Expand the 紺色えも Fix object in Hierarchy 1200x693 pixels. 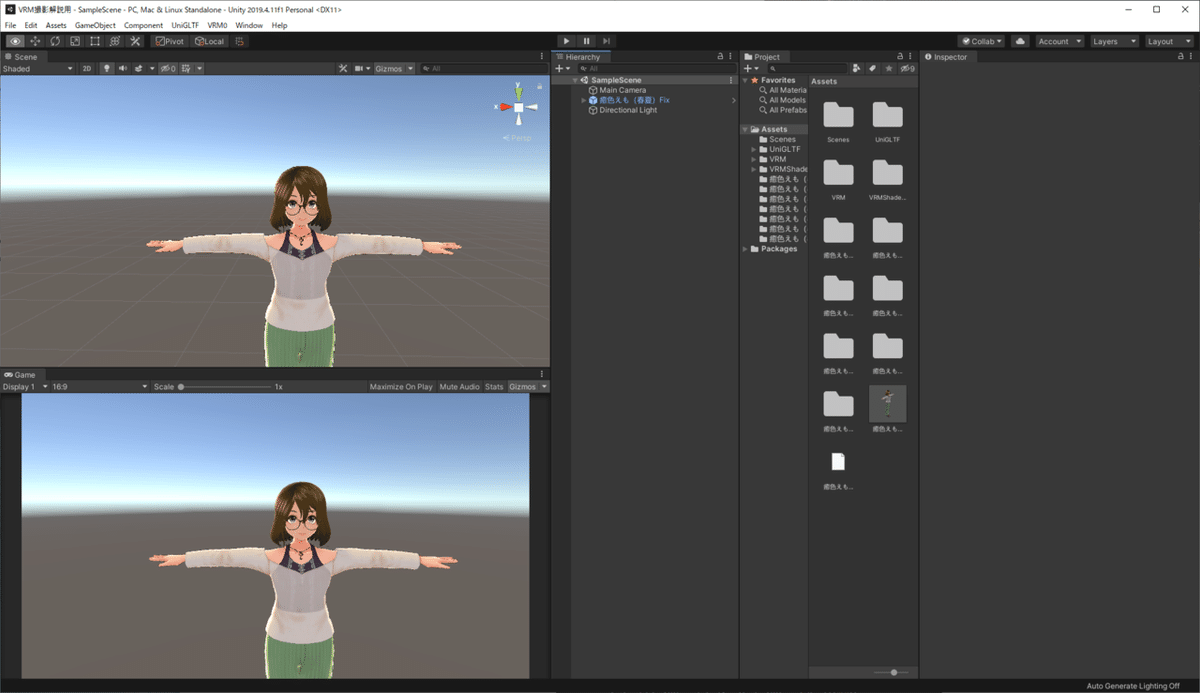click(584, 100)
